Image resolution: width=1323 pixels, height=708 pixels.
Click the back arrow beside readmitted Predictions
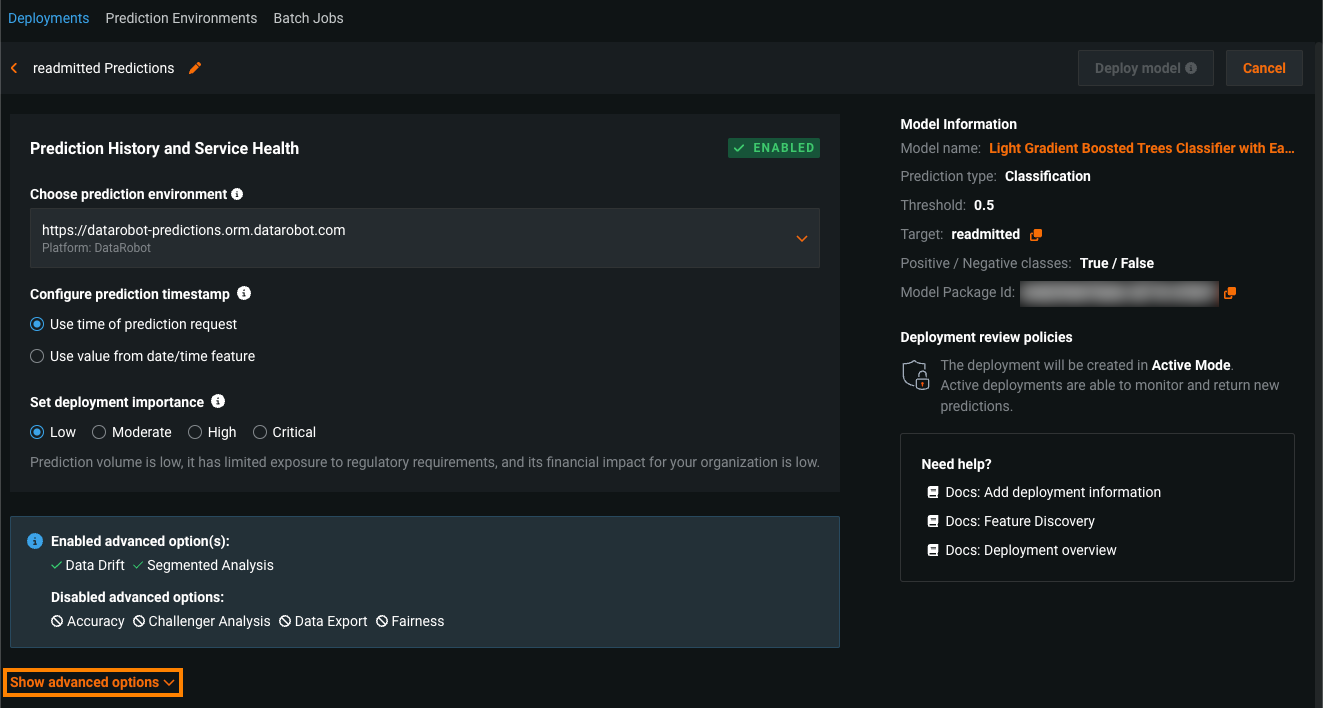click(x=14, y=68)
